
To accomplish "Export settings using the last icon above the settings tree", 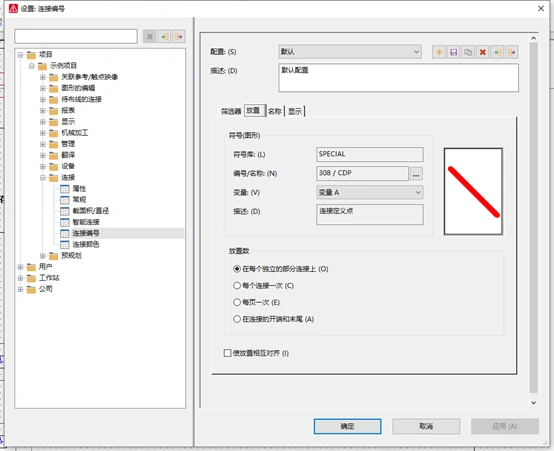I will 179,36.
